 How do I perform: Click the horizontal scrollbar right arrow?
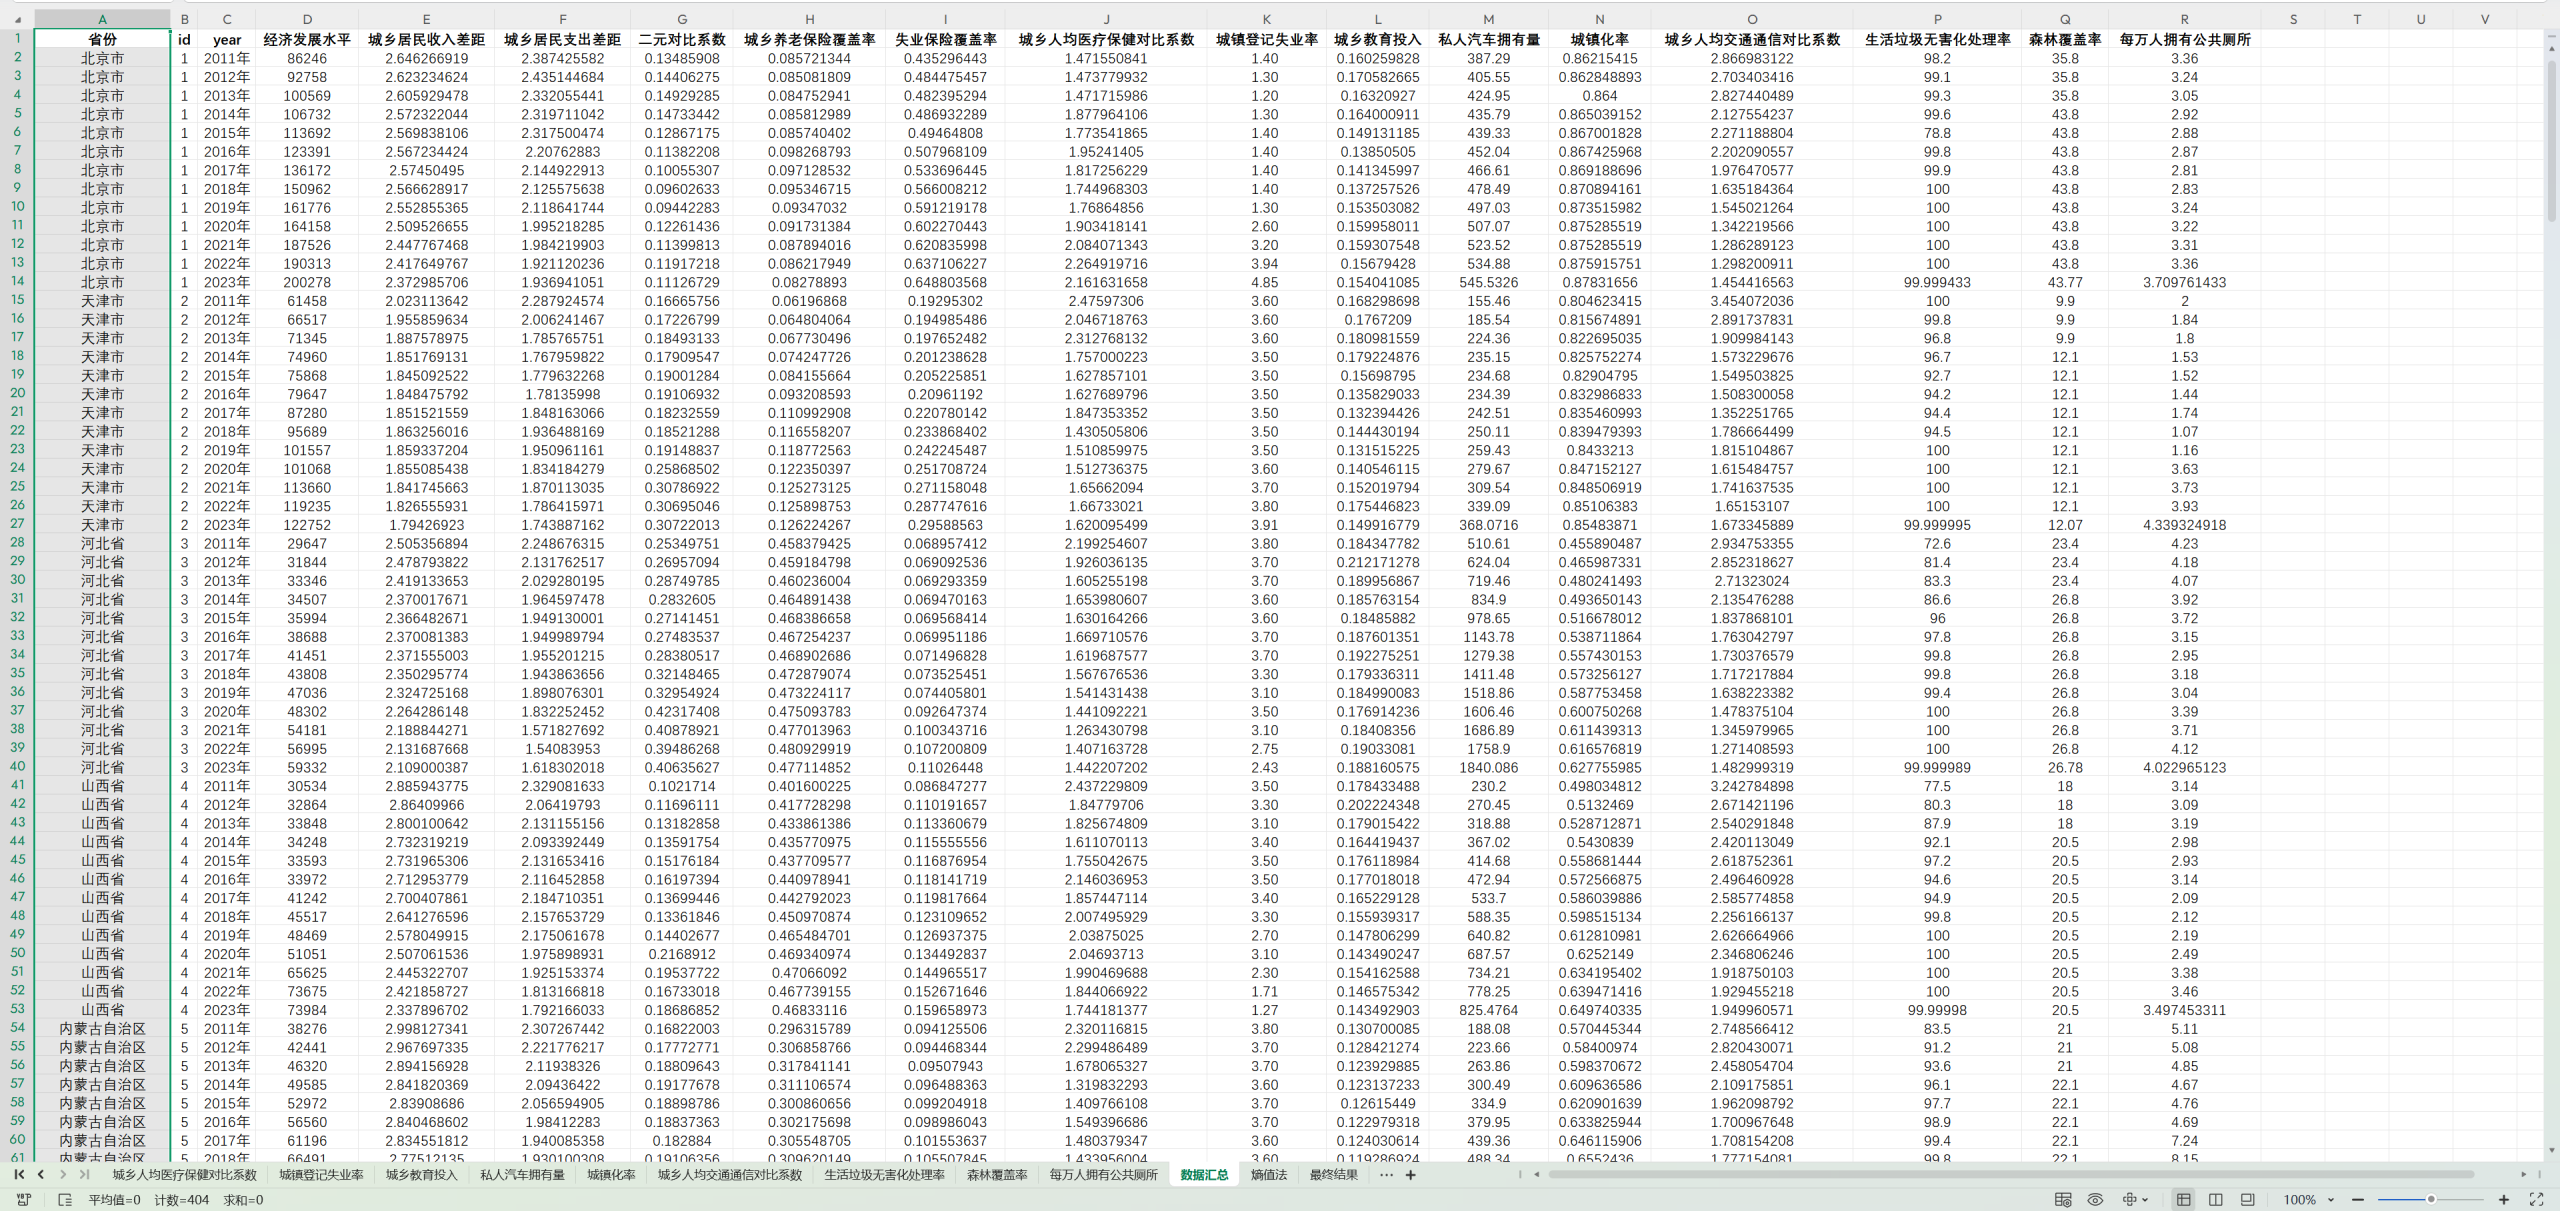(x=2523, y=1175)
